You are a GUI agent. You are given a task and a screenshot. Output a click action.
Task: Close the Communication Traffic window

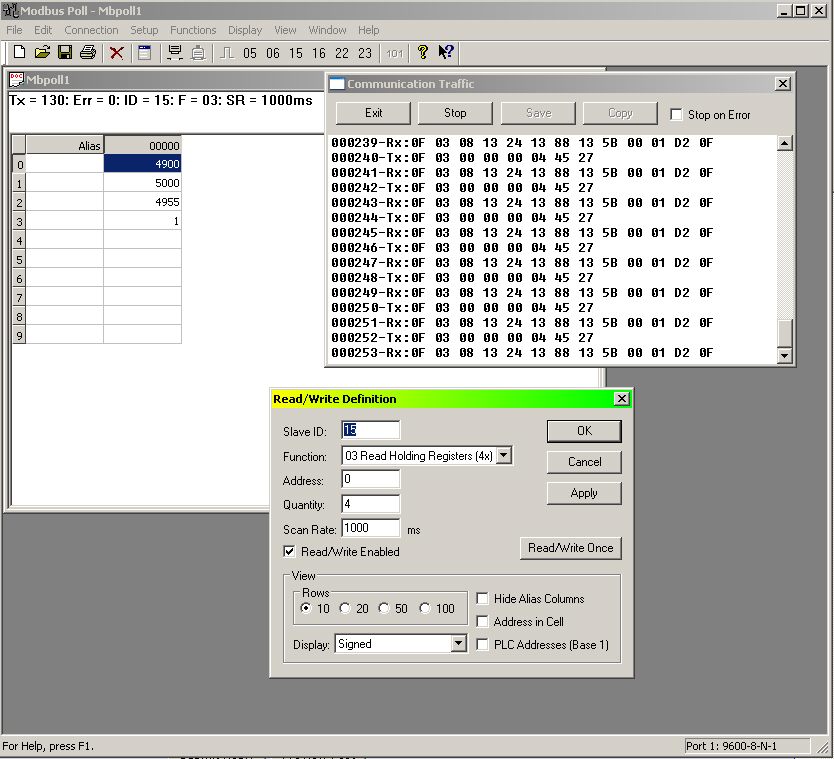tap(782, 84)
